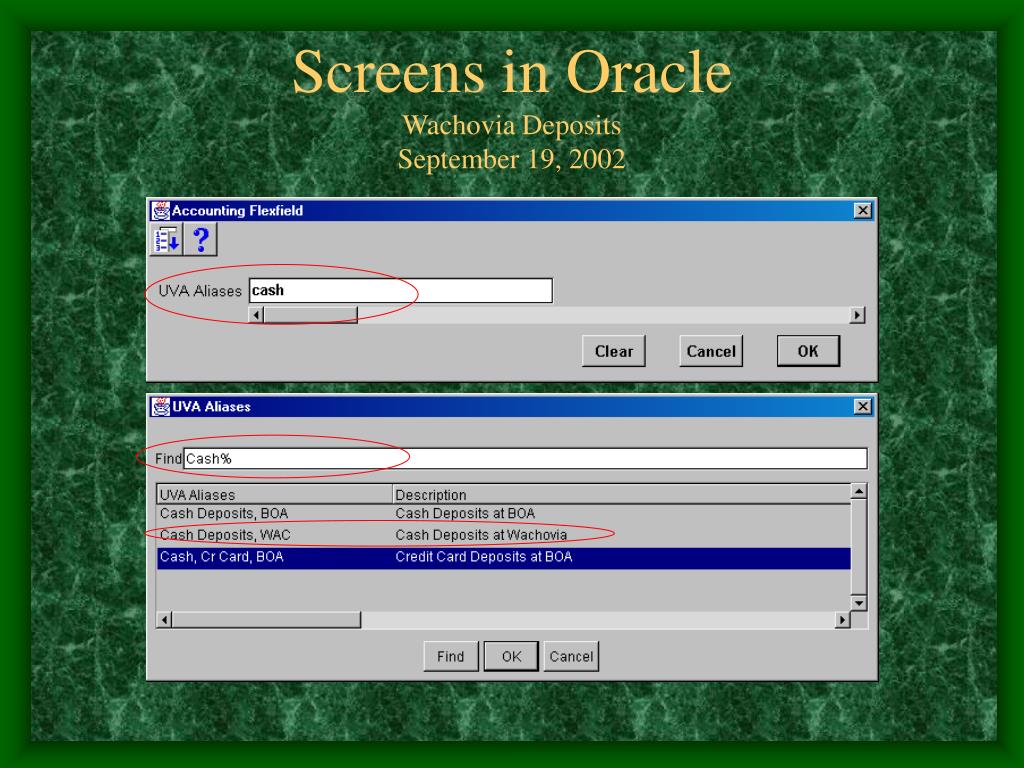Close the UVA Aliases window
The width and height of the screenshot is (1024, 768).
pos(863,406)
